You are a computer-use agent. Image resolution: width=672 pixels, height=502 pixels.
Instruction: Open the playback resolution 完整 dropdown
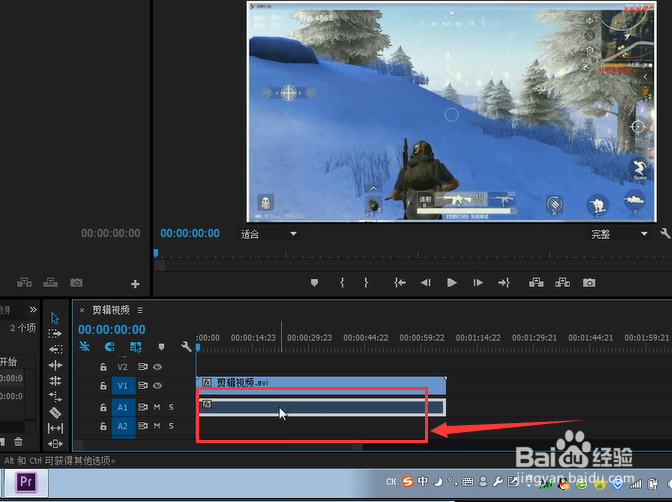point(619,234)
